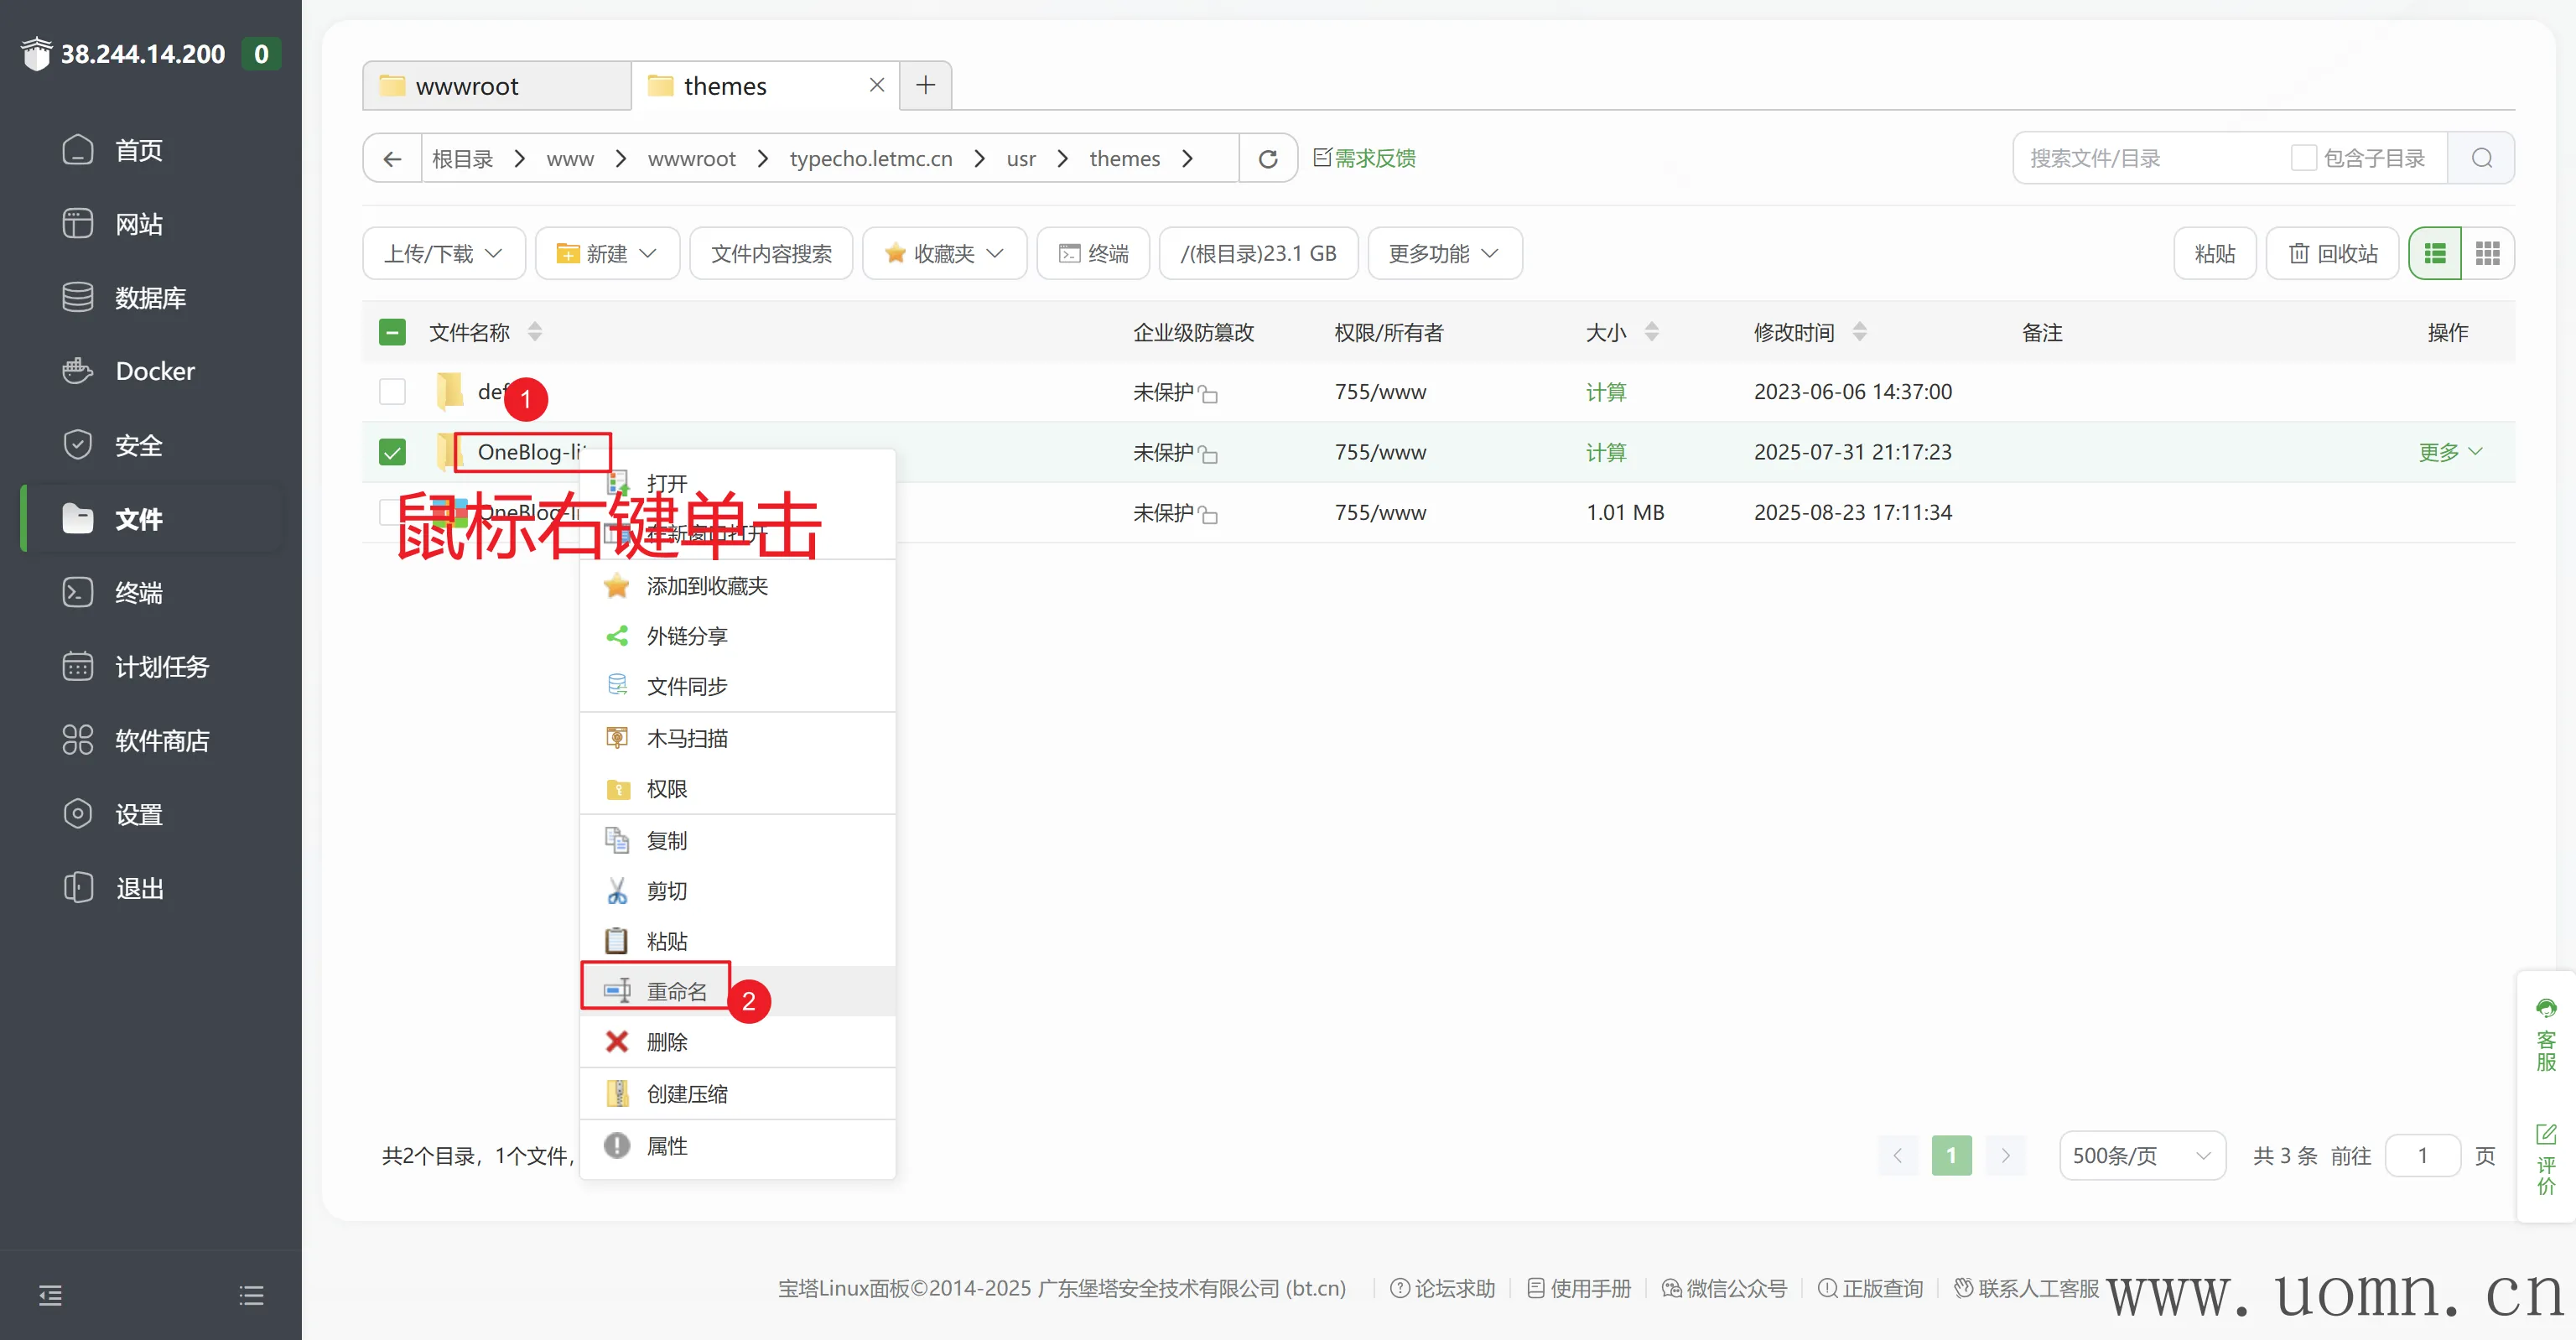2576x1340 pixels.
Task: Expand the 上传/下载 dropdown
Action: 443,254
